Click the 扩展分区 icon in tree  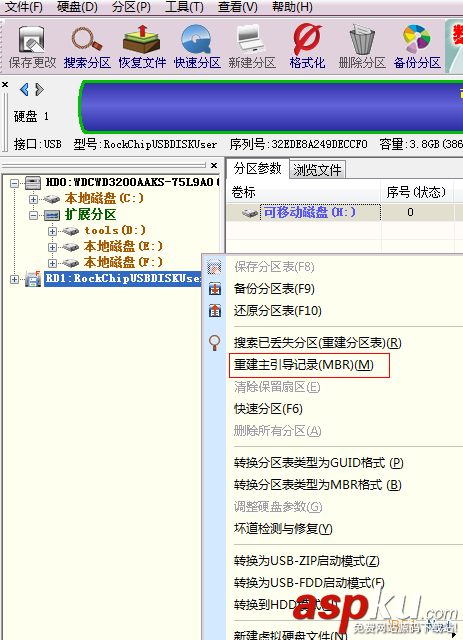tap(52, 215)
